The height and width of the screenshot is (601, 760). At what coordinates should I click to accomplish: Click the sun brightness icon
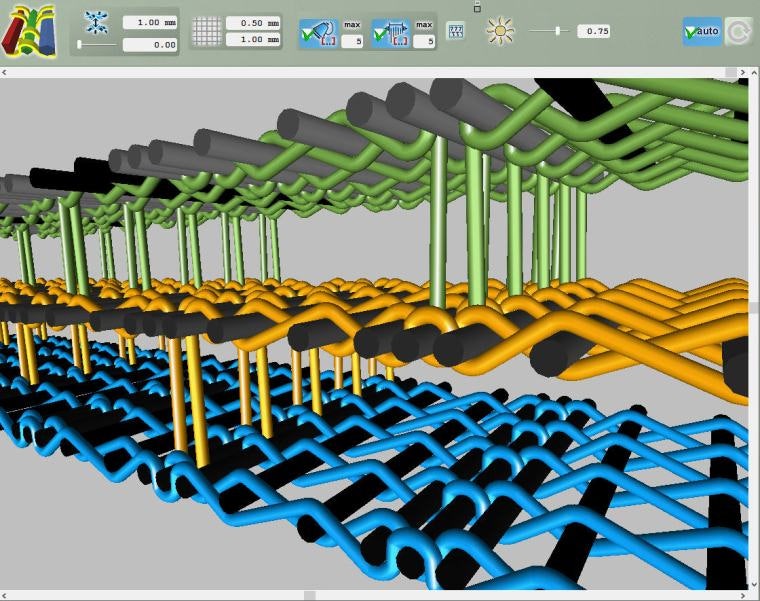click(499, 32)
